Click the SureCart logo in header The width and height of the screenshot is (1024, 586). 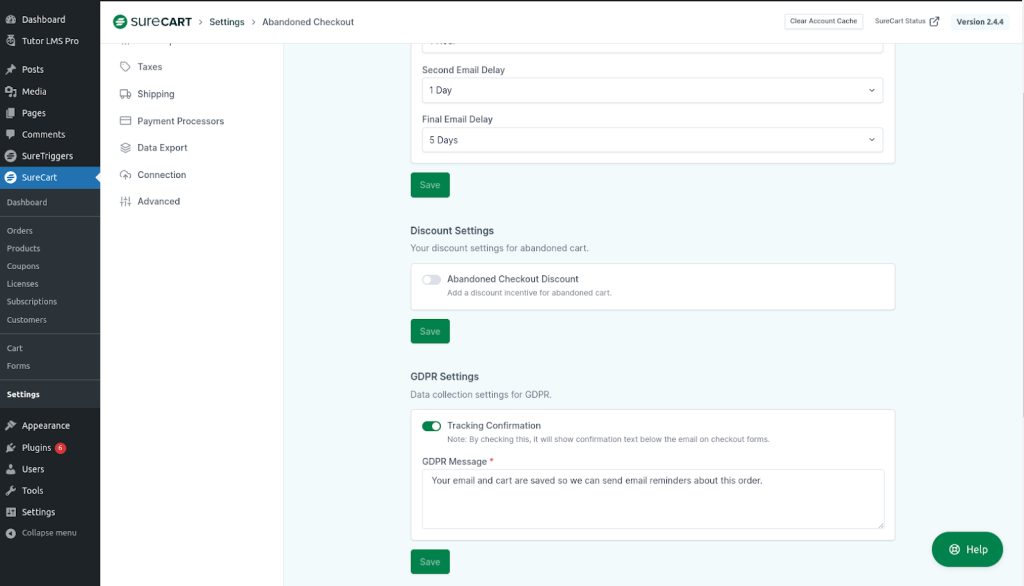(152, 22)
